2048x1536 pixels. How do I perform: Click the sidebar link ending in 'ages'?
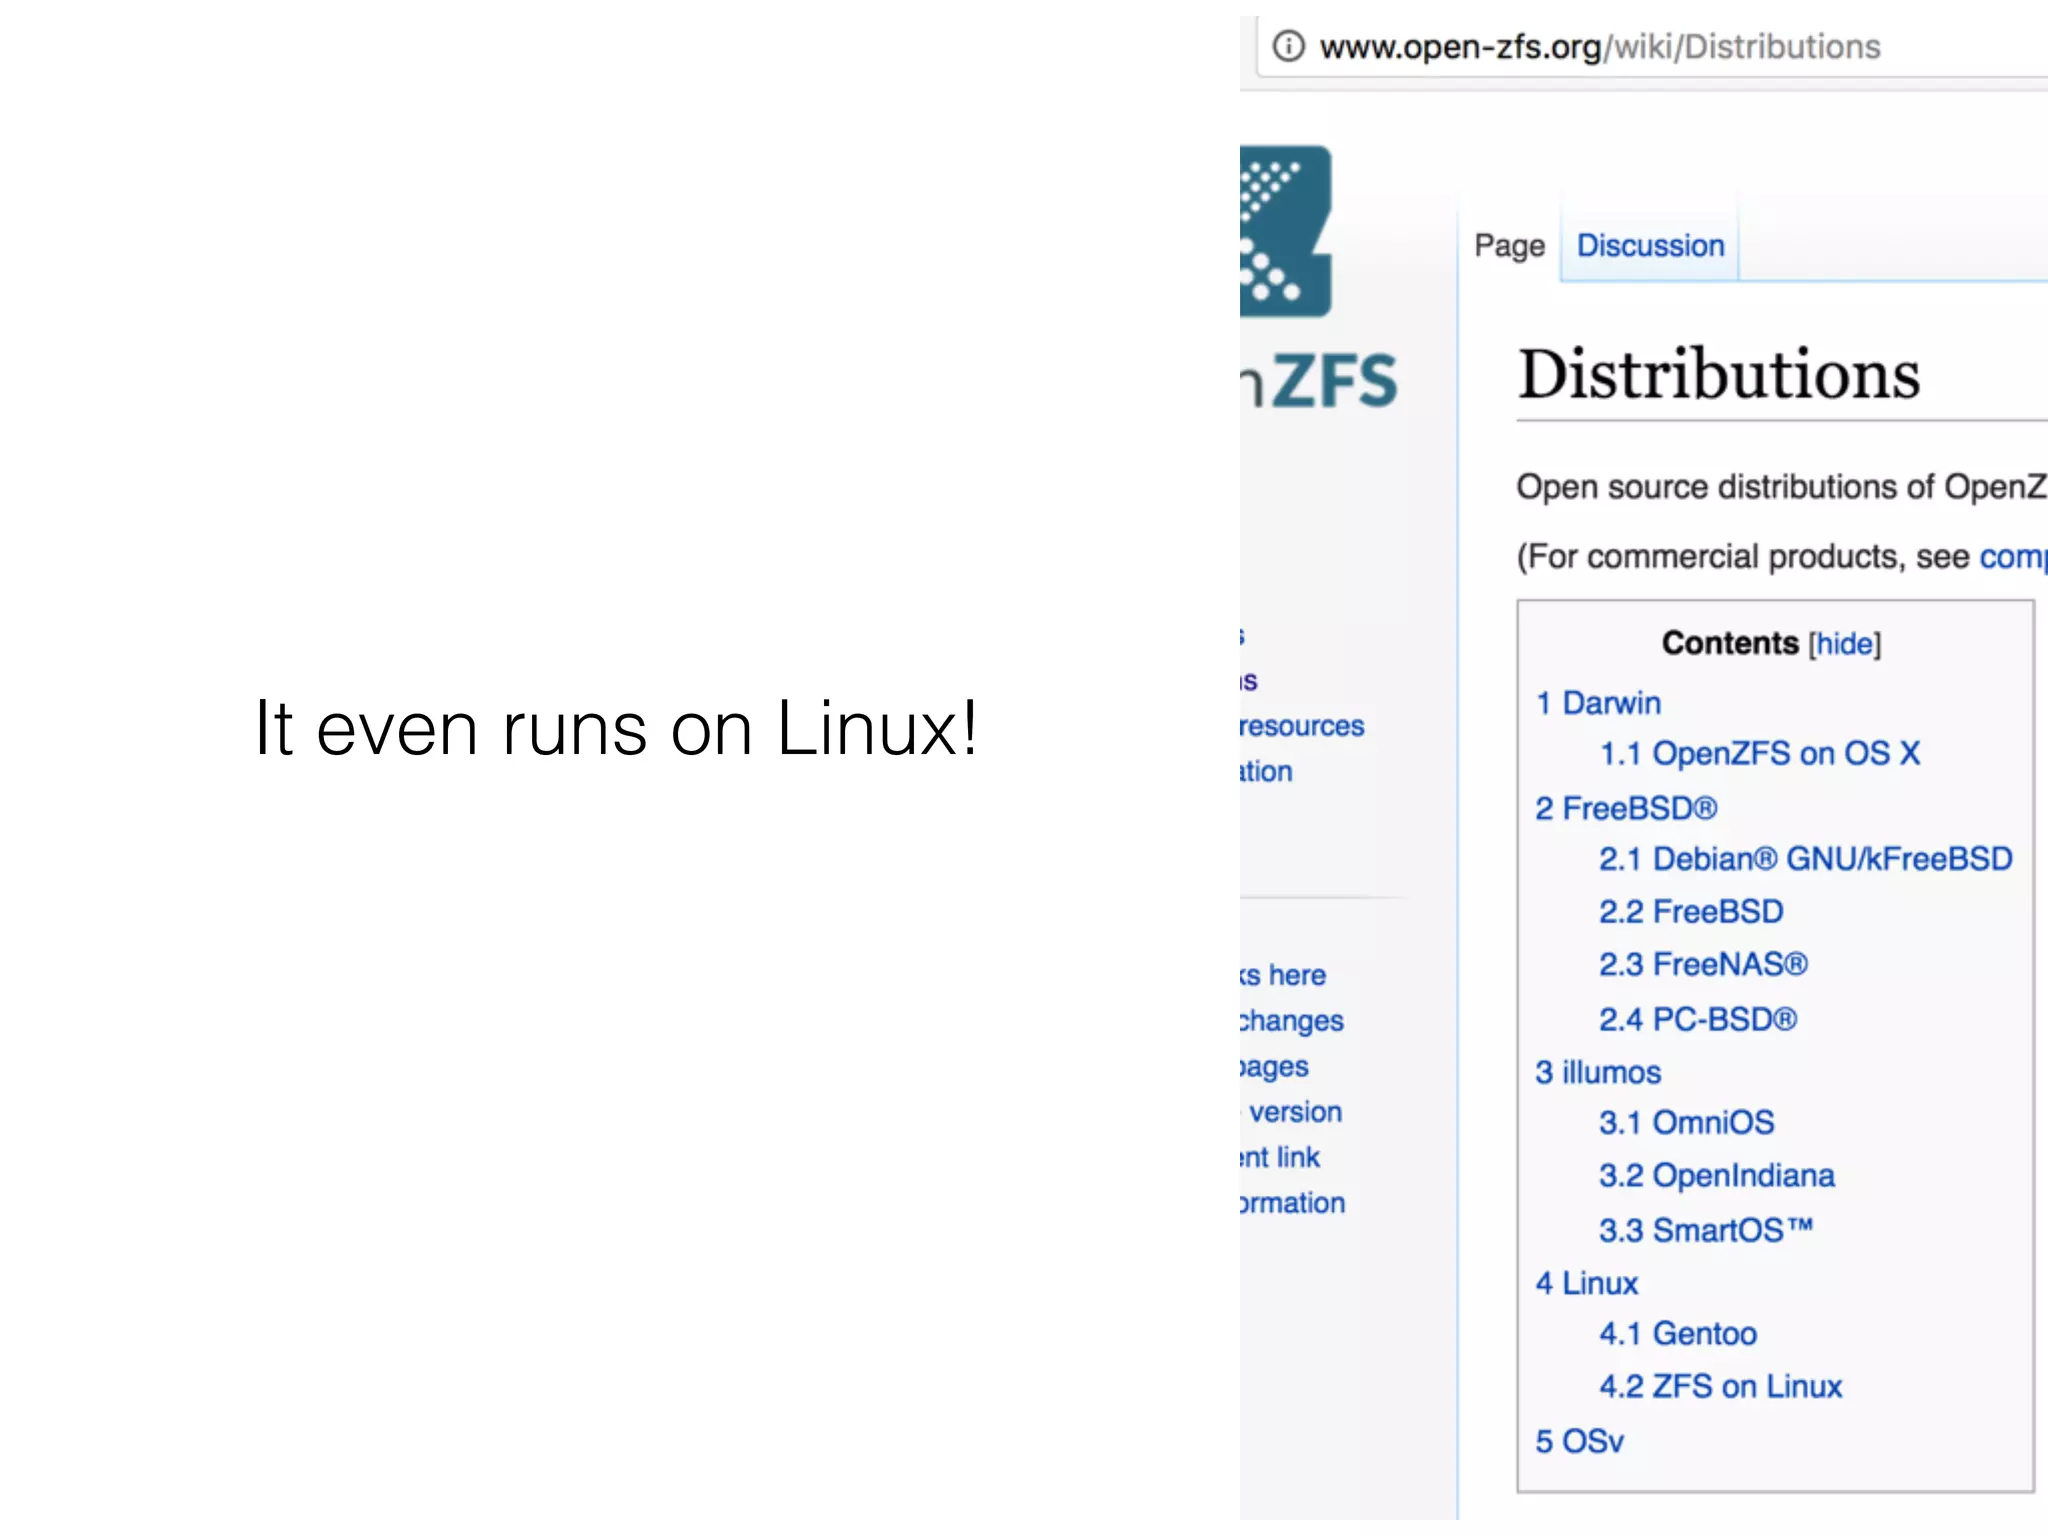[x=1274, y=1067]
